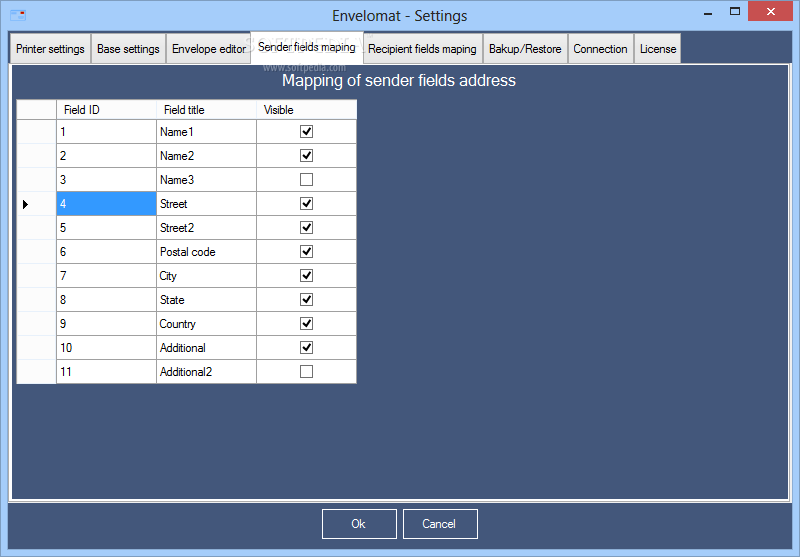Click the Field ID cell '2'
Screen dimensions: 800x557
pyautogui.click(x=106, y=156)
